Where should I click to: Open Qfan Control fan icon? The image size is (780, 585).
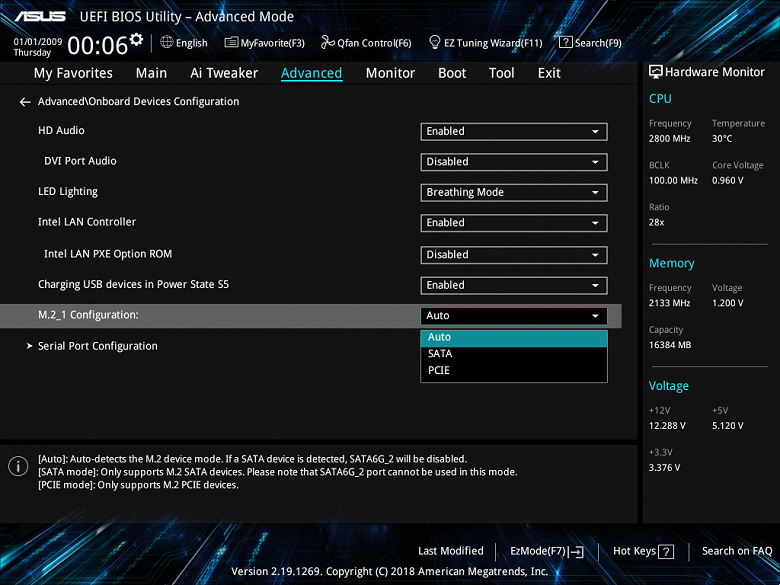click(x=328, y=42)
